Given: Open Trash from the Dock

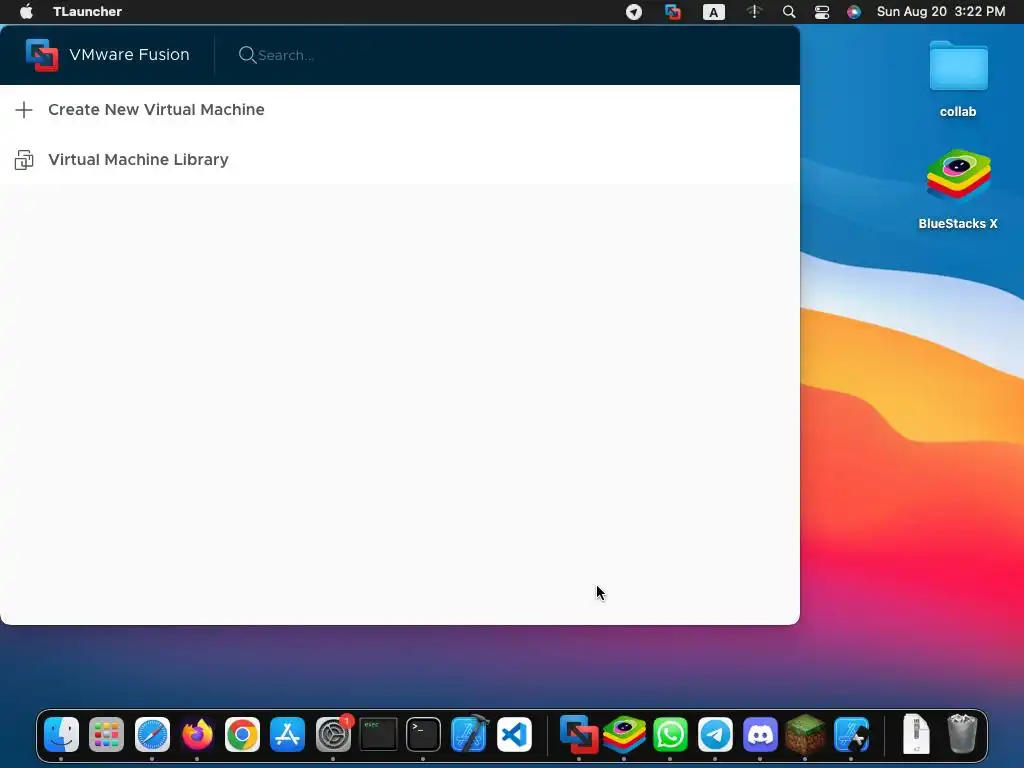Looking at the screenshot, I should coord(962,734).
